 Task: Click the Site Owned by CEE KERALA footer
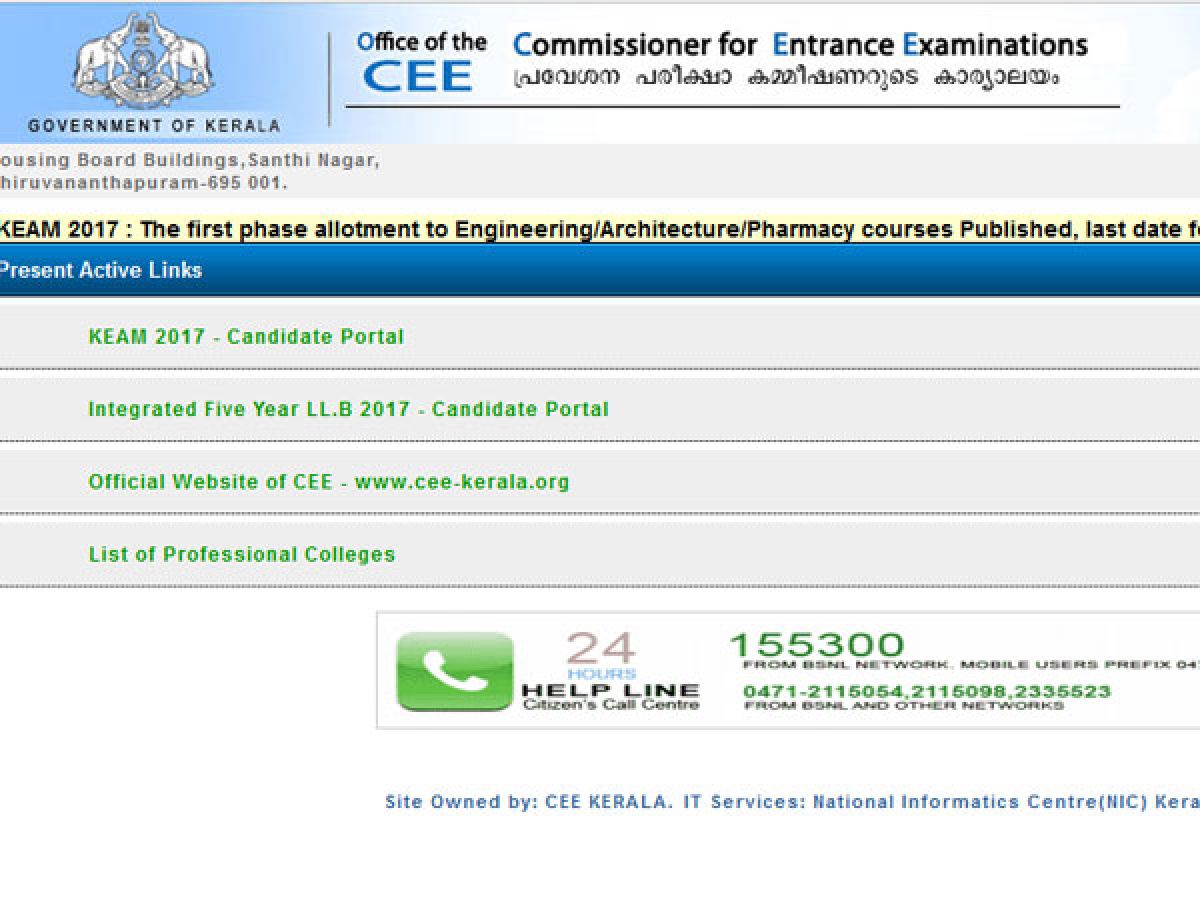tap(792, 802)
